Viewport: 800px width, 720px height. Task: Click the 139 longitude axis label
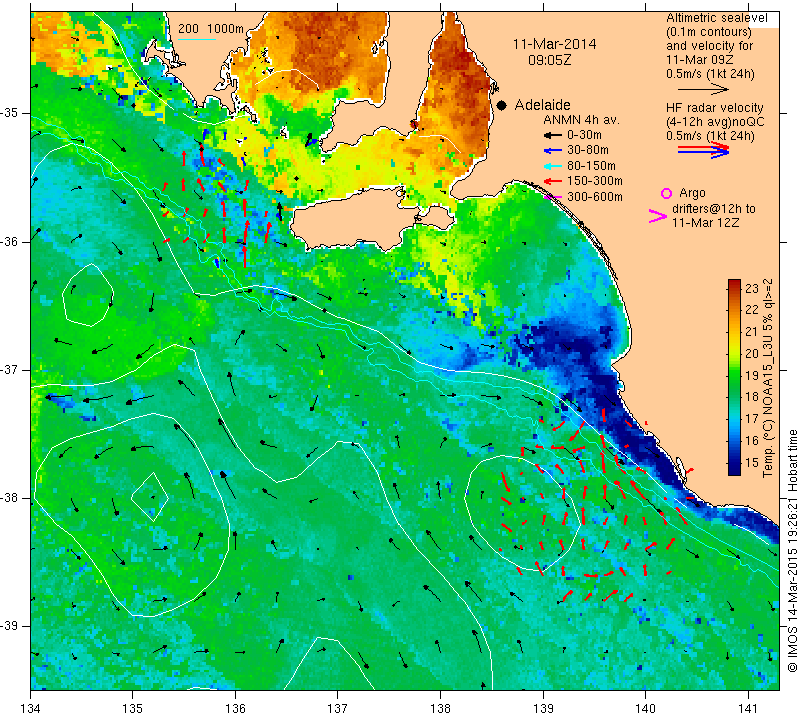tap(543, 709)
